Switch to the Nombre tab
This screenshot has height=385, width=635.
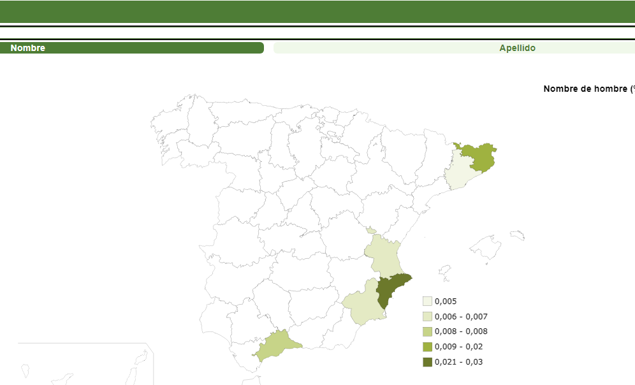[x=132, y=48]
